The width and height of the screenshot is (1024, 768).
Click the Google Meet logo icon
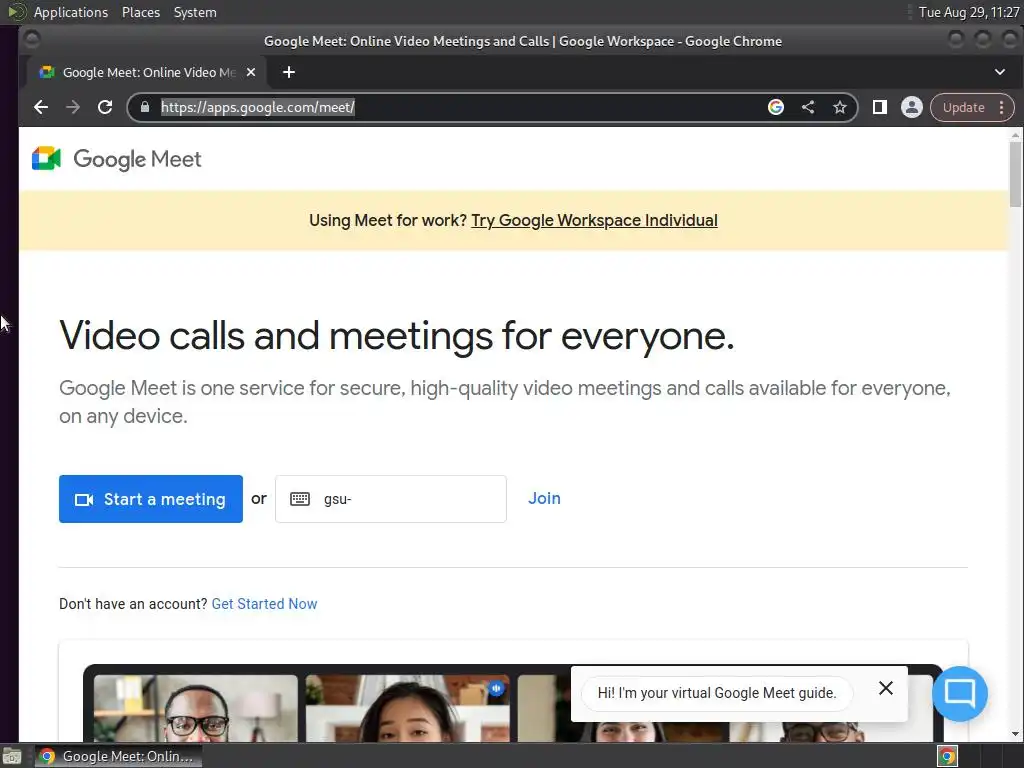coord(46,159)
